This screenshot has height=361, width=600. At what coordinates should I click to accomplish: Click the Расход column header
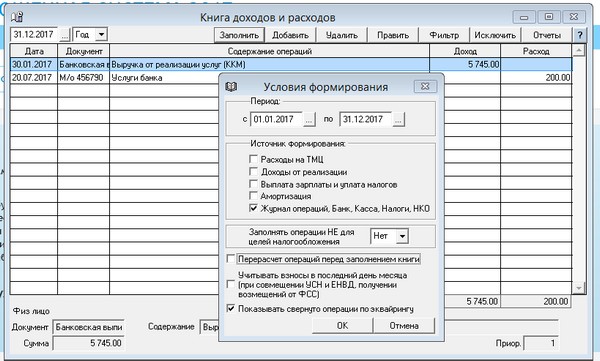536,51
